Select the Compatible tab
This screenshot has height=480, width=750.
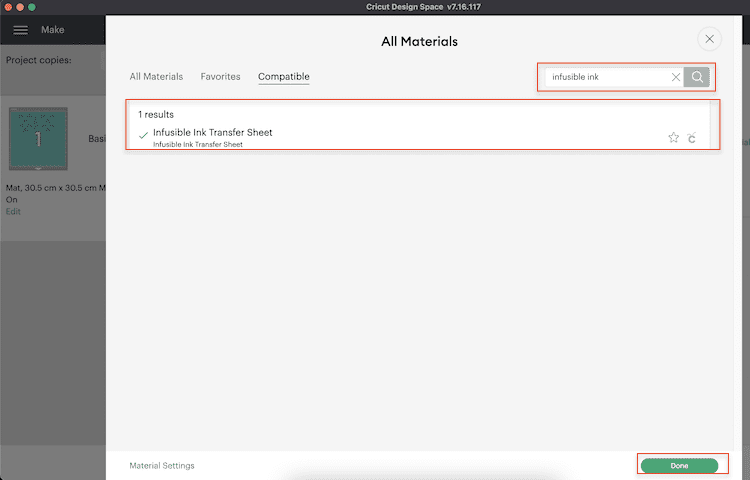click(284, 76)
